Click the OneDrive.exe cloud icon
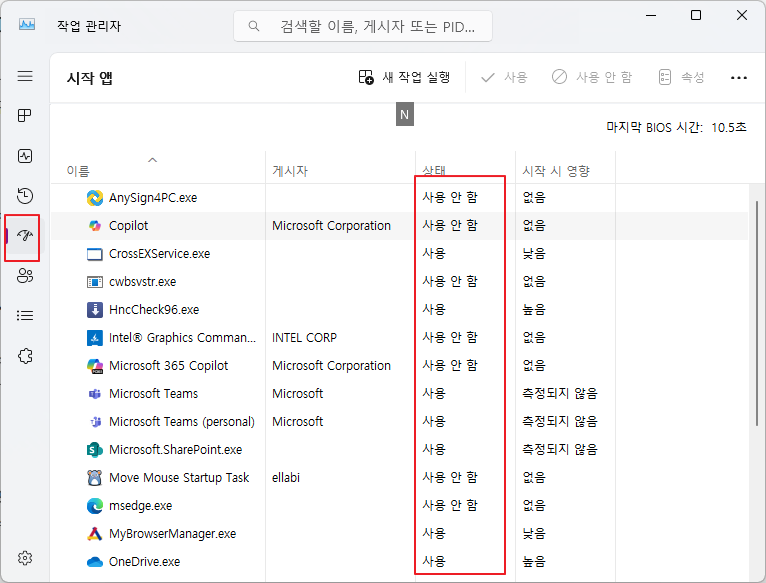Viewport: 766px width, 583px height. [x=95, y=562]
